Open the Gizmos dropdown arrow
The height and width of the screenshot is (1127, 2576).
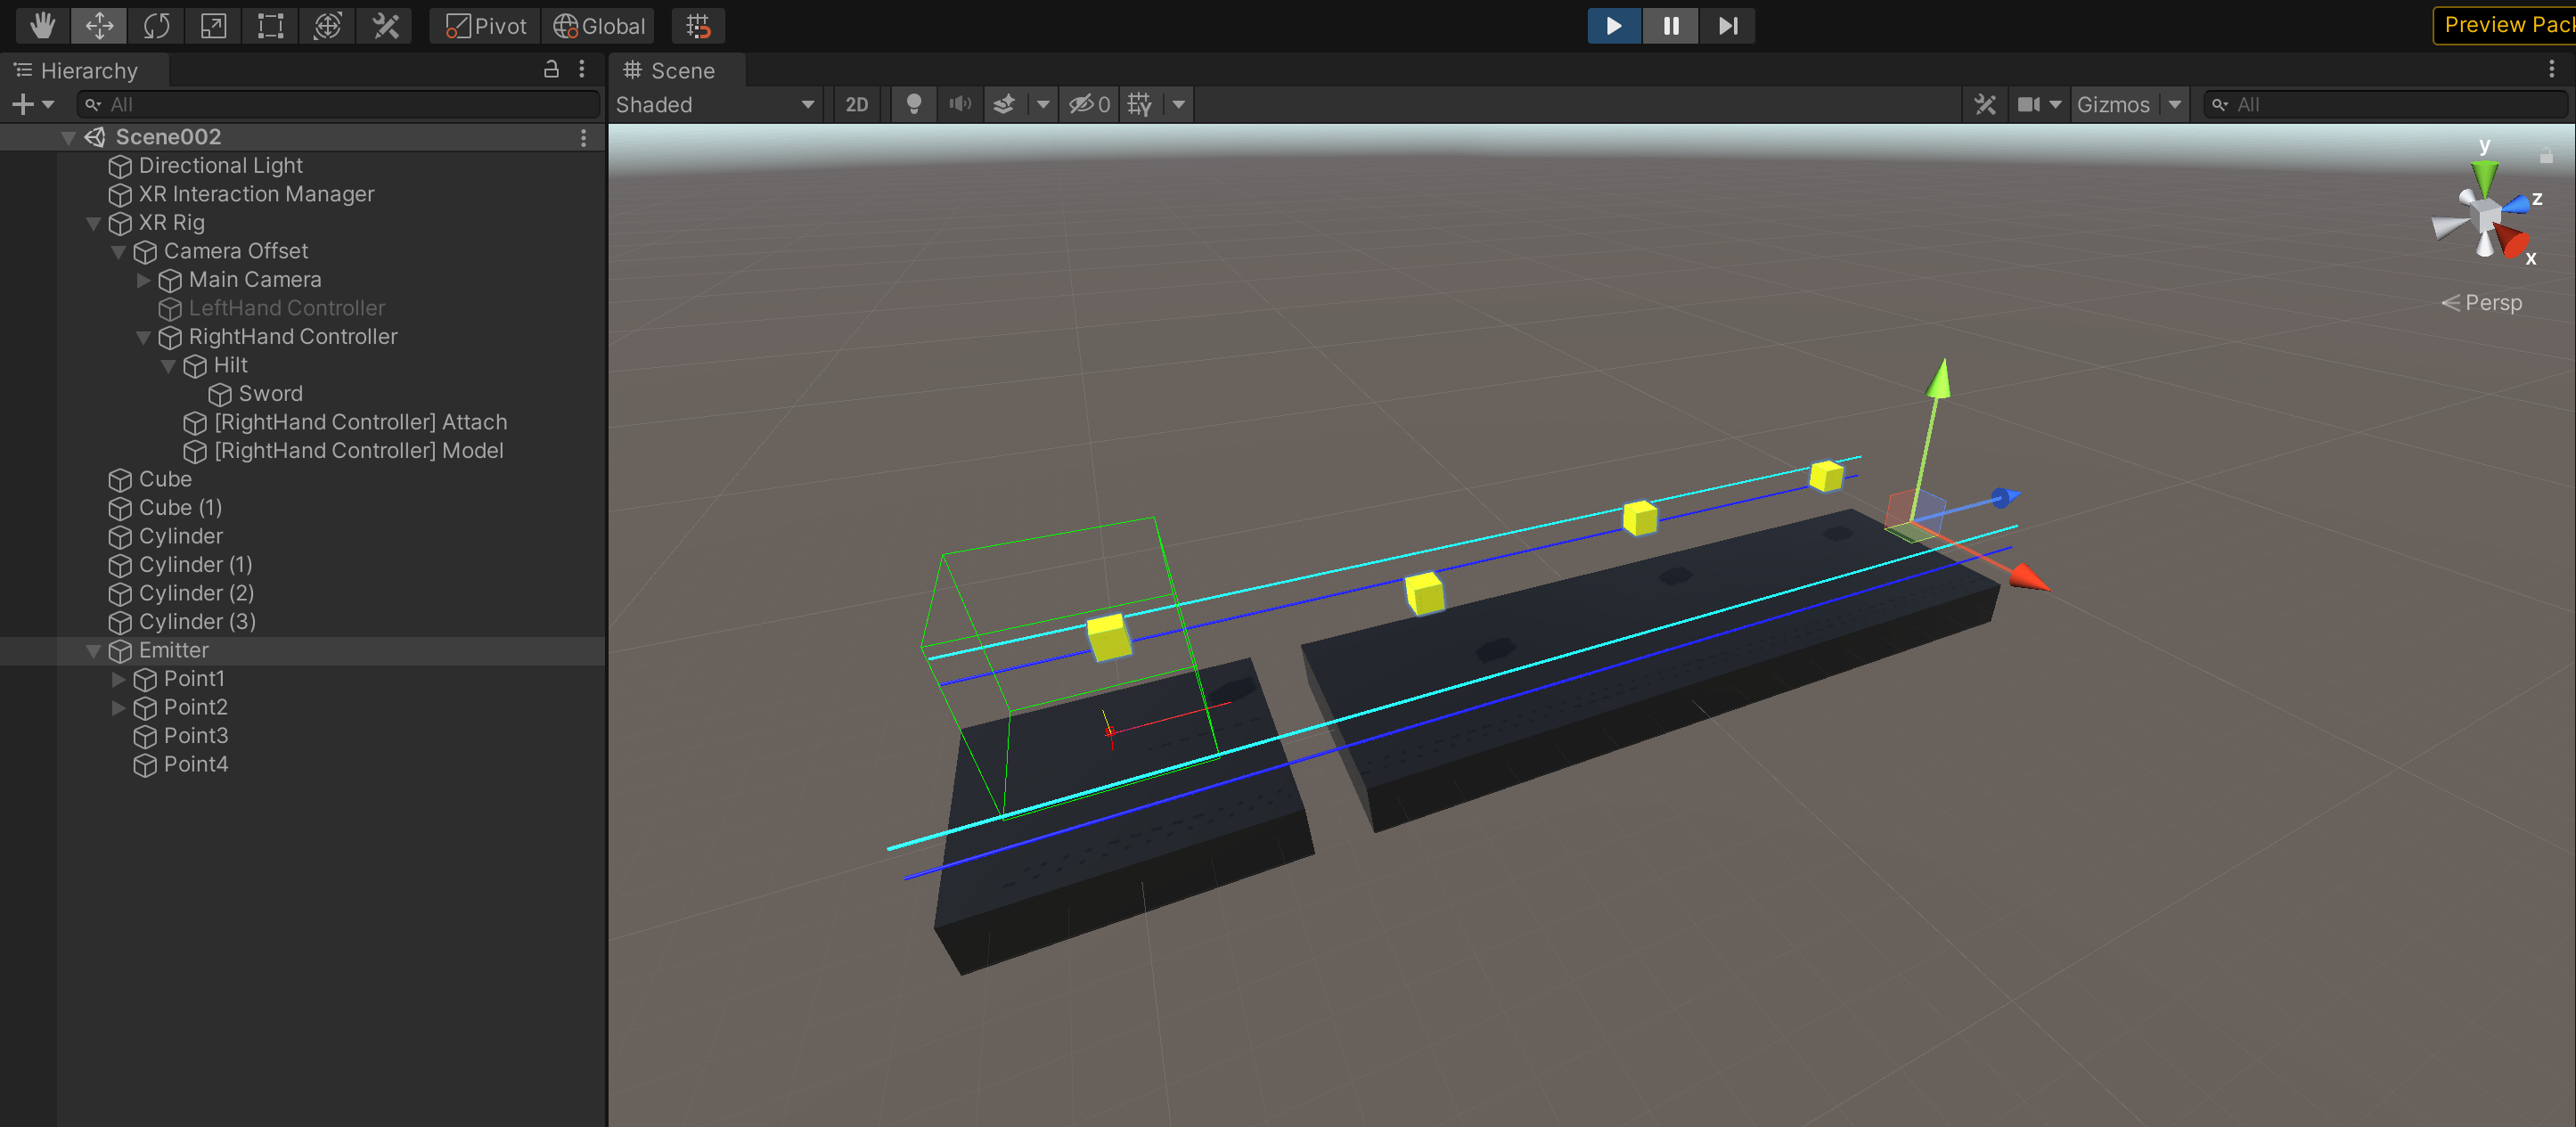tap(2174, 104)
